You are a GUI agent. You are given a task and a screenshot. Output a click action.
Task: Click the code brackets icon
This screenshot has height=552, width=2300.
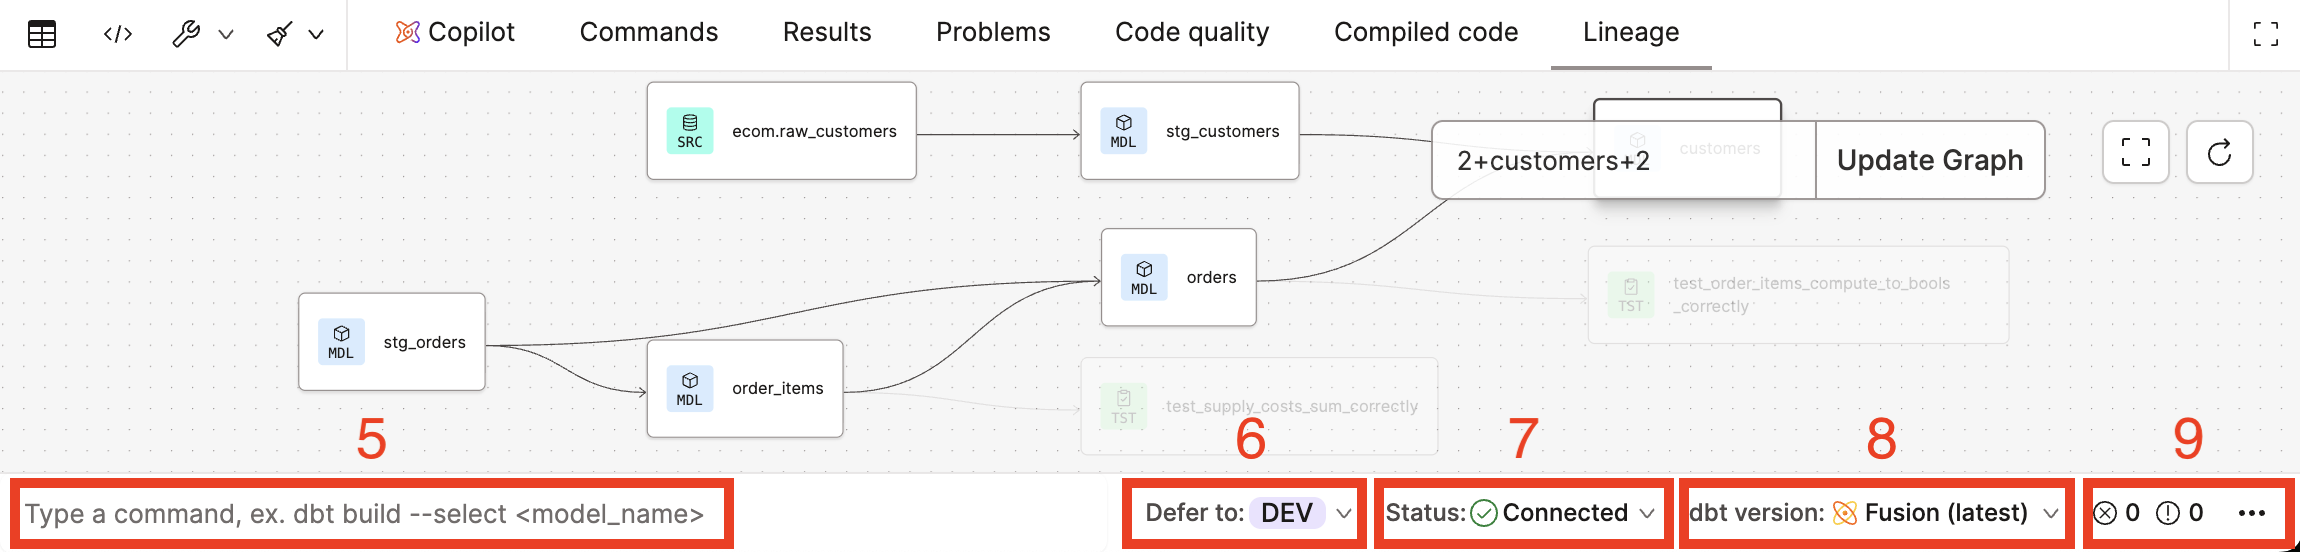[x=118, y=35]
